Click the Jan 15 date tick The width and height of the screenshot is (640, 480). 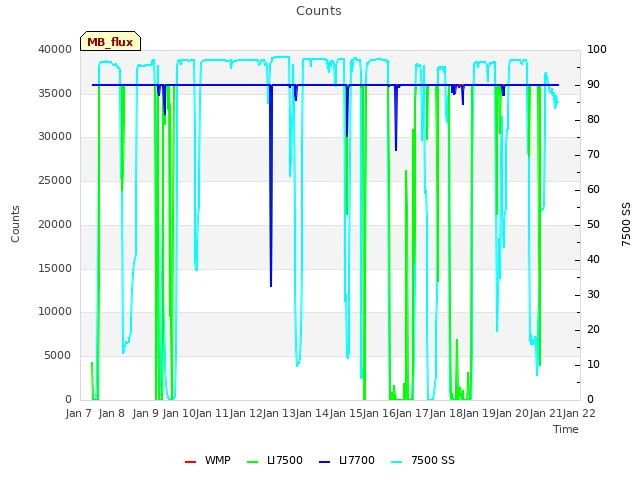click(346, 414)
